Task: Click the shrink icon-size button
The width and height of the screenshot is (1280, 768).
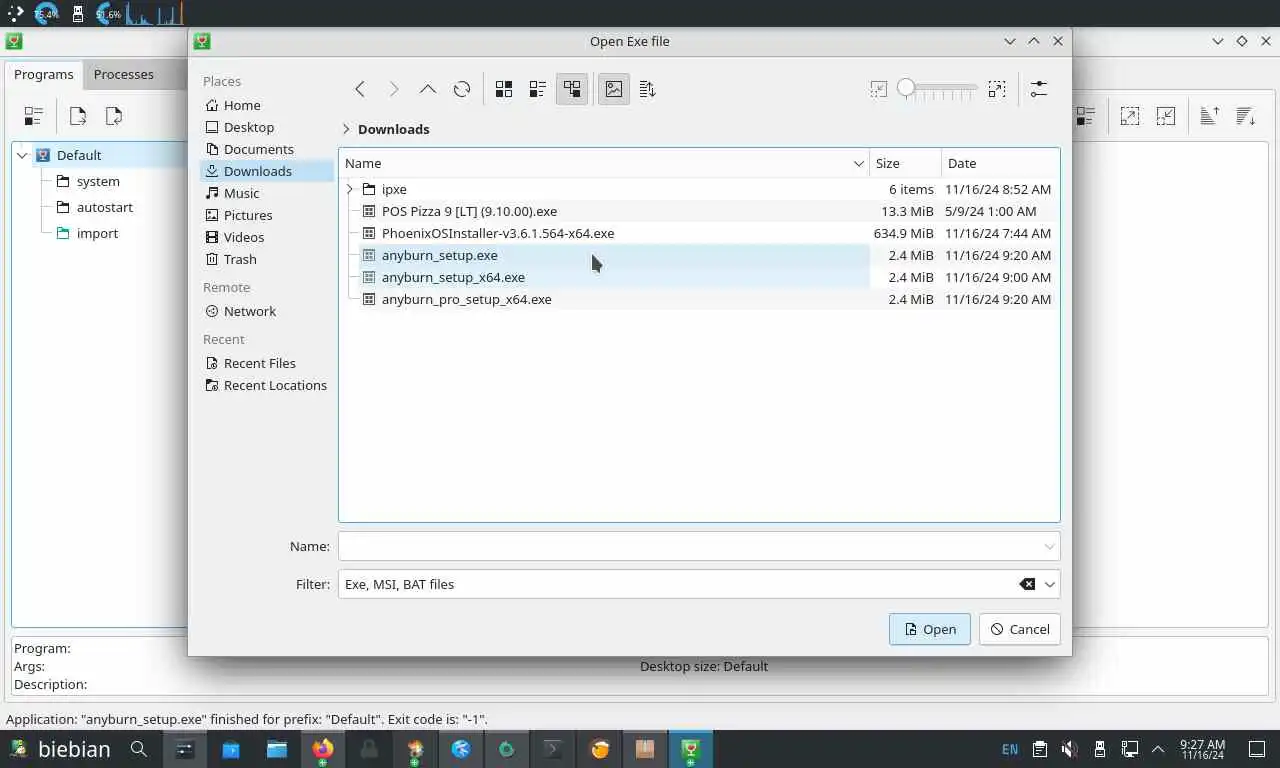Action: [x=879, y=89]
